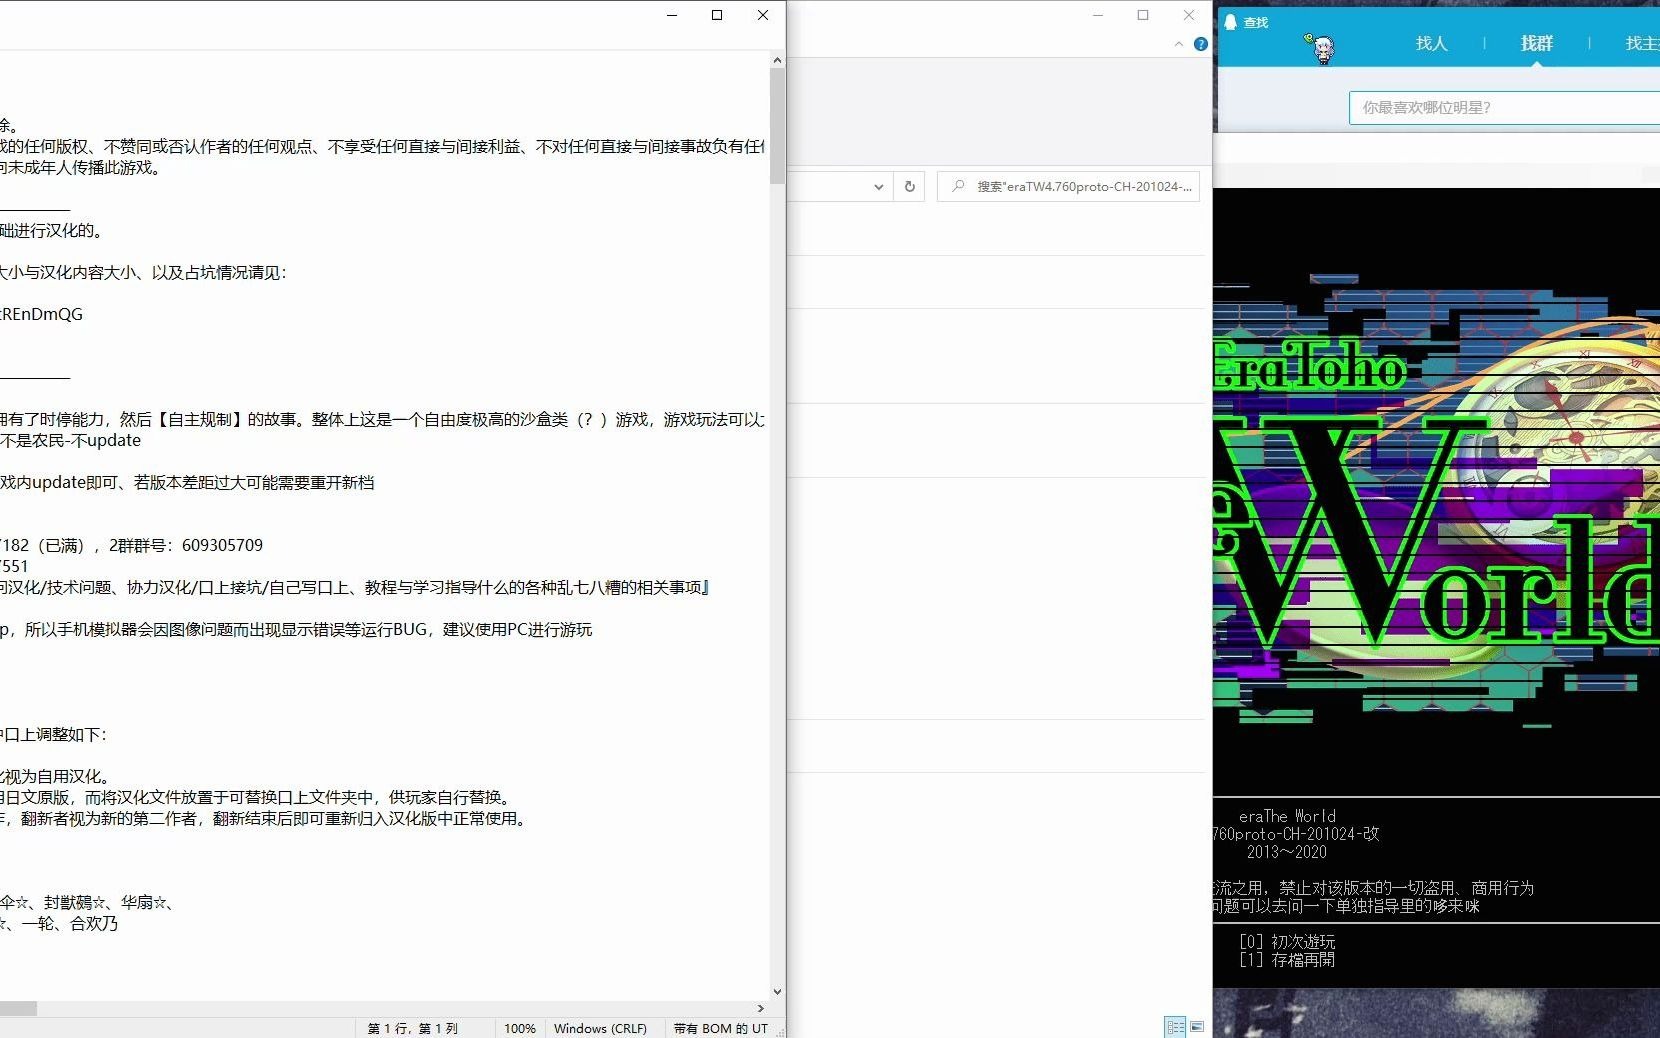The height and width of the screenshot is (1038, 1660).
Task: Close the Explorer window
Action: click(1189, 15)
